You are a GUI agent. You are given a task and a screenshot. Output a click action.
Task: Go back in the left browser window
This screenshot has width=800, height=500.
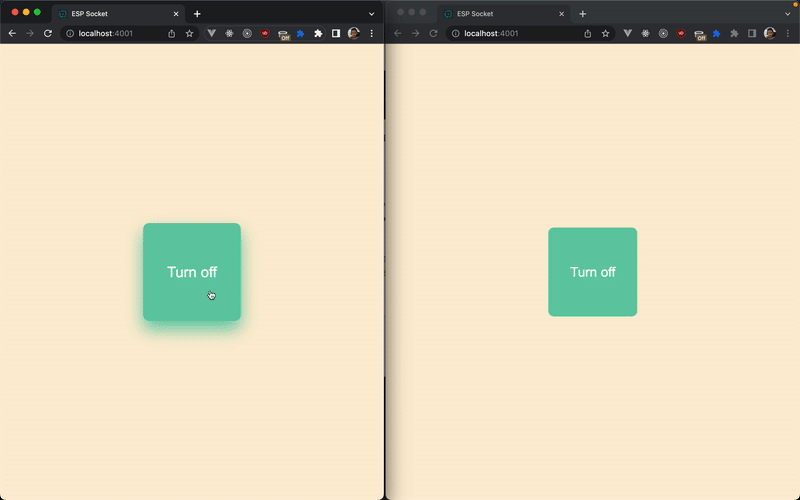point(12,34)
